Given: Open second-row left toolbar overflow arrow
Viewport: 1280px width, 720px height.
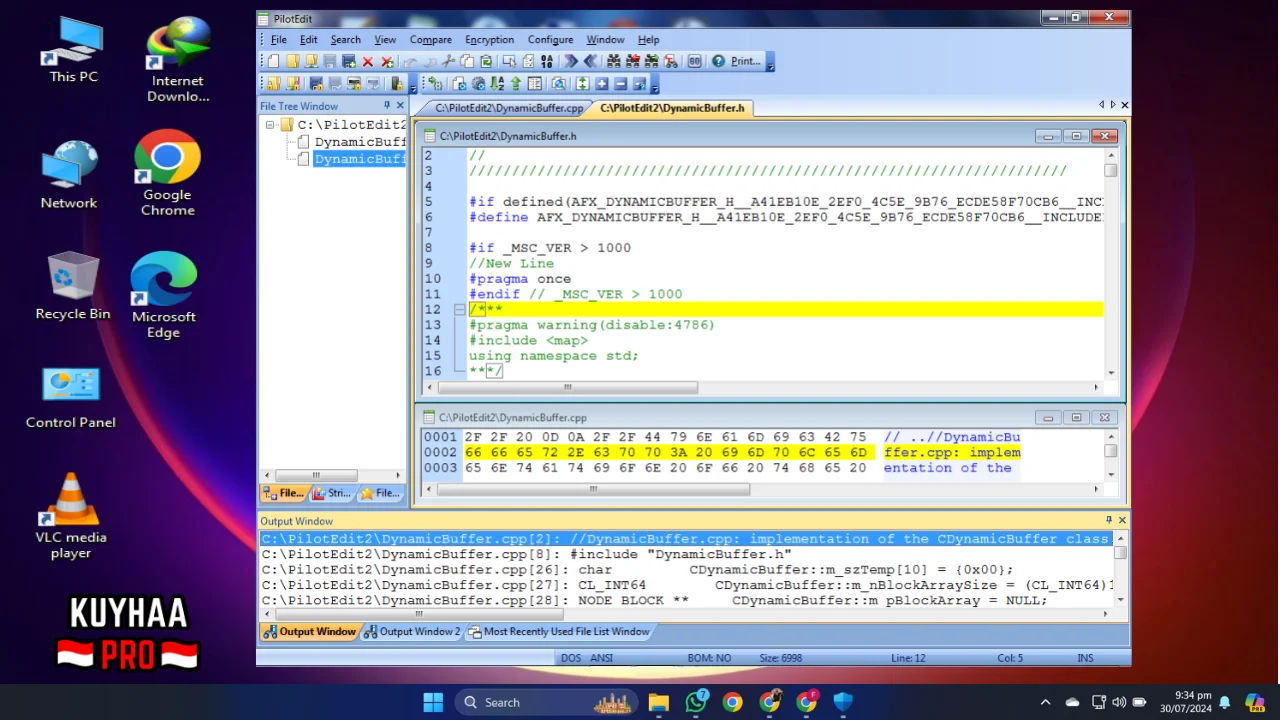Looking at the screenshot, I should click(413, 86).
